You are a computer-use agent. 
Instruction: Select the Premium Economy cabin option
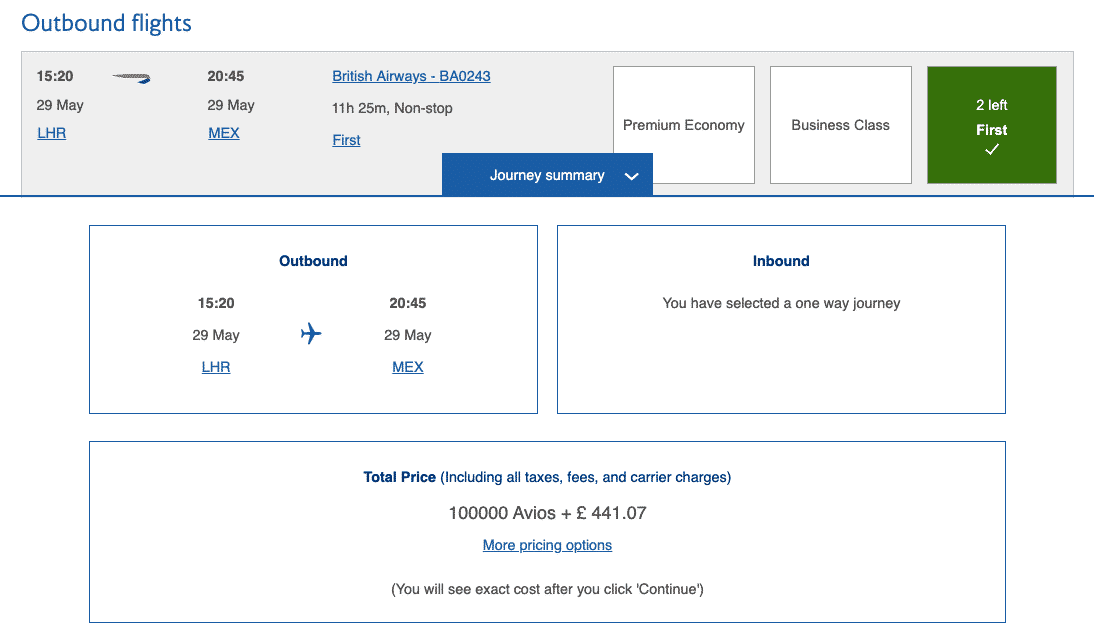(684, 125)
